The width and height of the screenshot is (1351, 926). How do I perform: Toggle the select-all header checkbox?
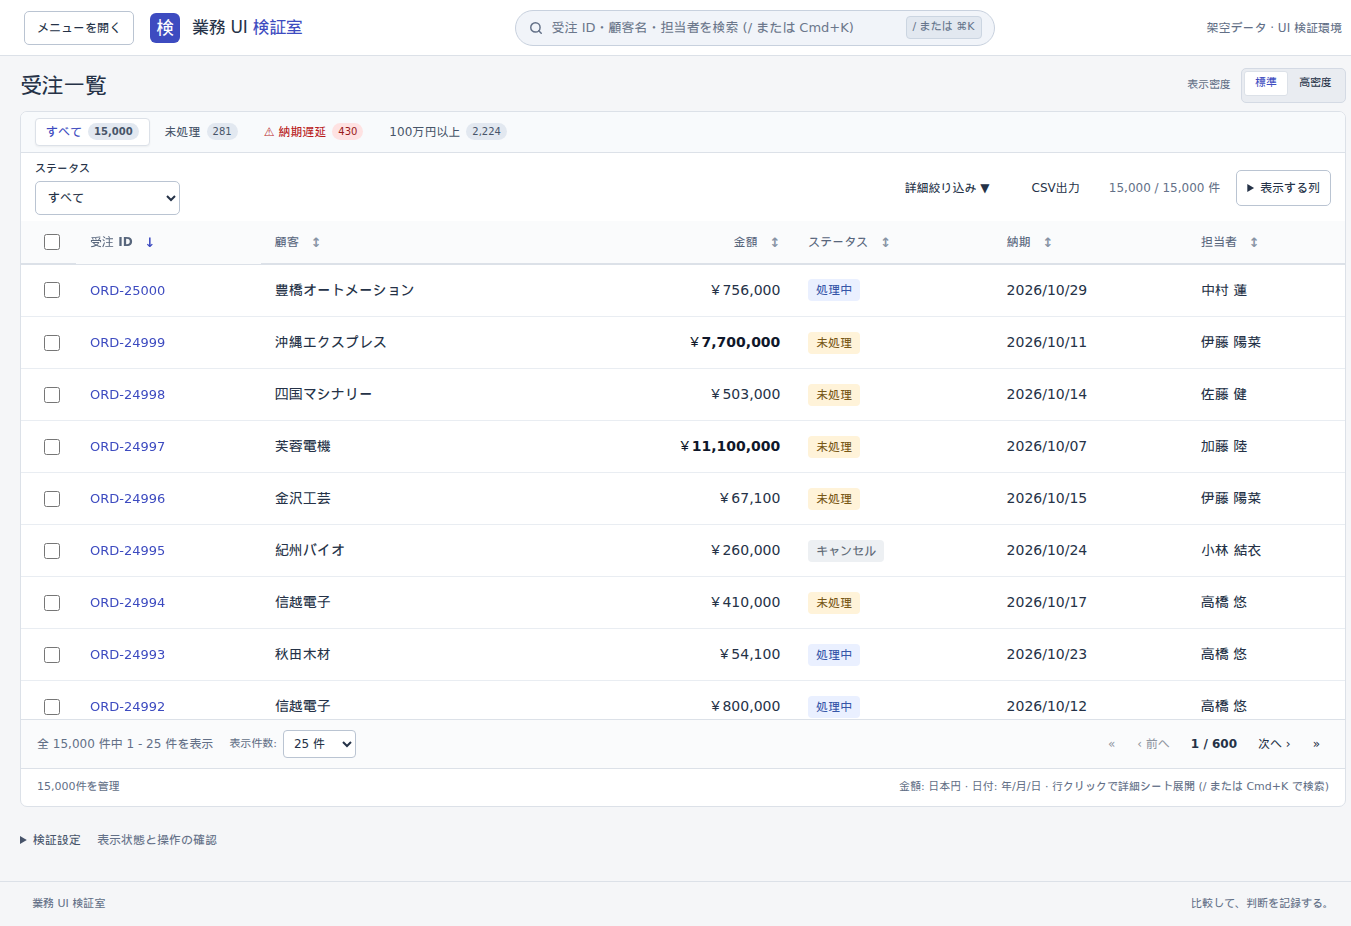click(52, 242)
